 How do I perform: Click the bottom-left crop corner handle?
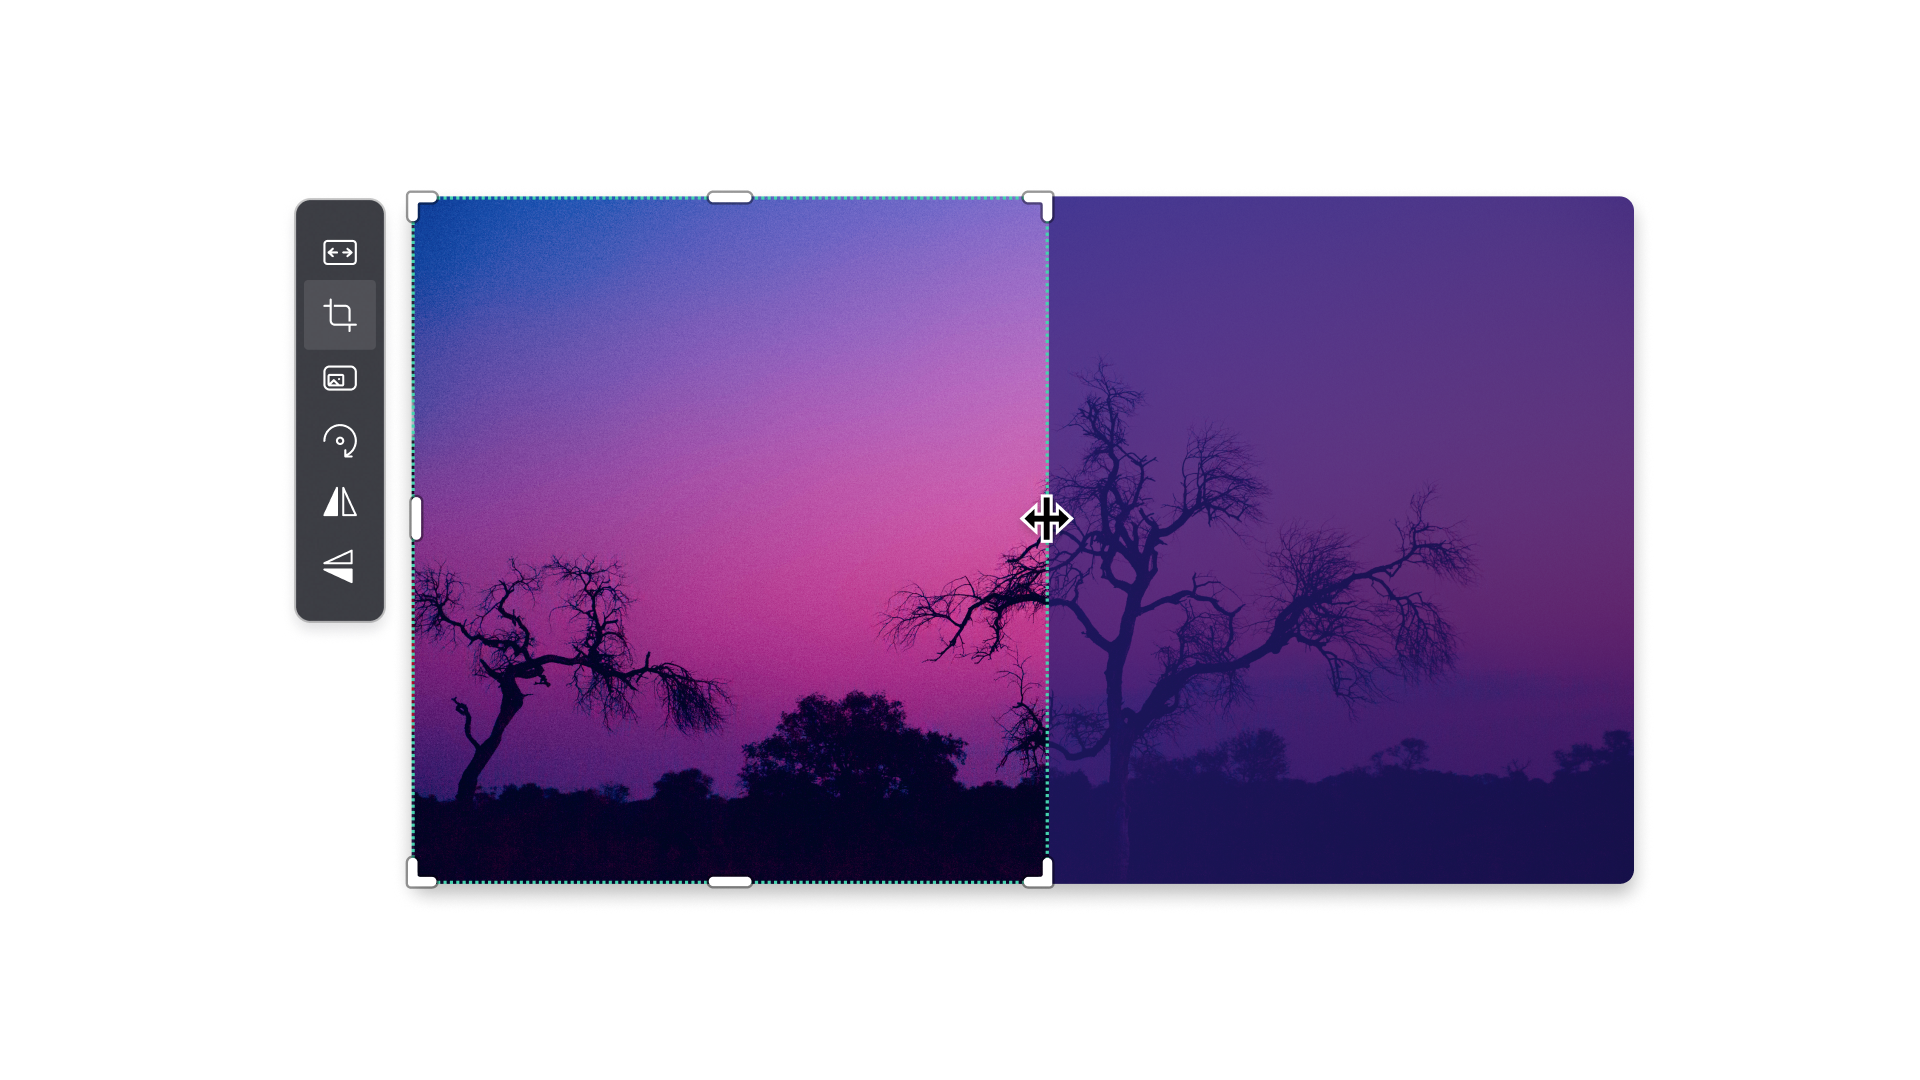pos(421,873)
